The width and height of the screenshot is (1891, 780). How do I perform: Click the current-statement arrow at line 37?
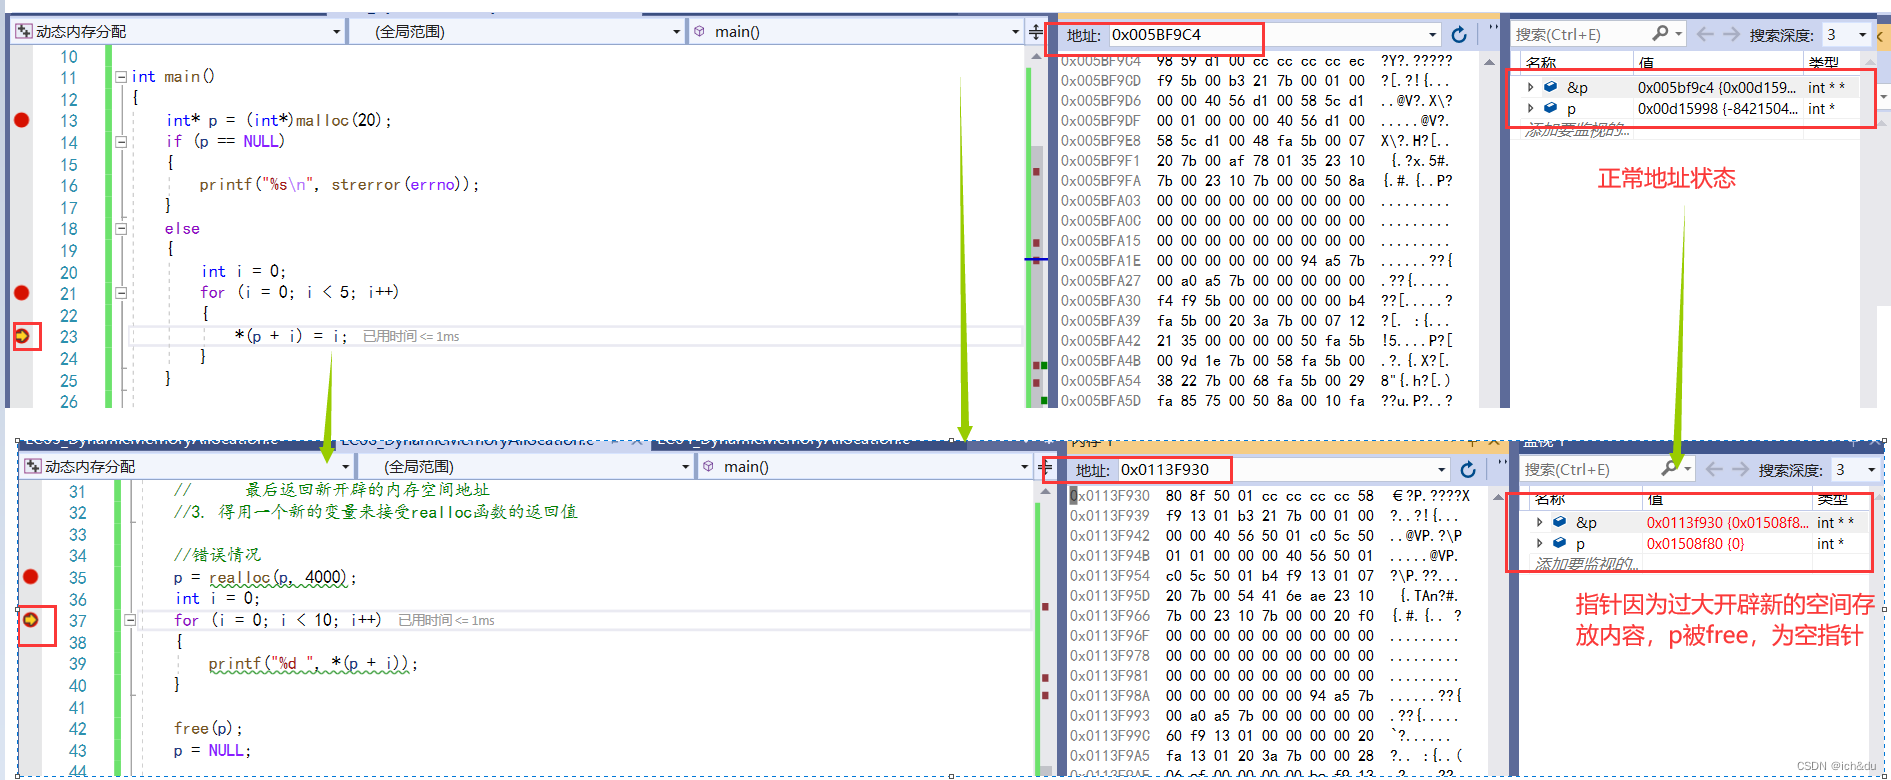[31, 620]
